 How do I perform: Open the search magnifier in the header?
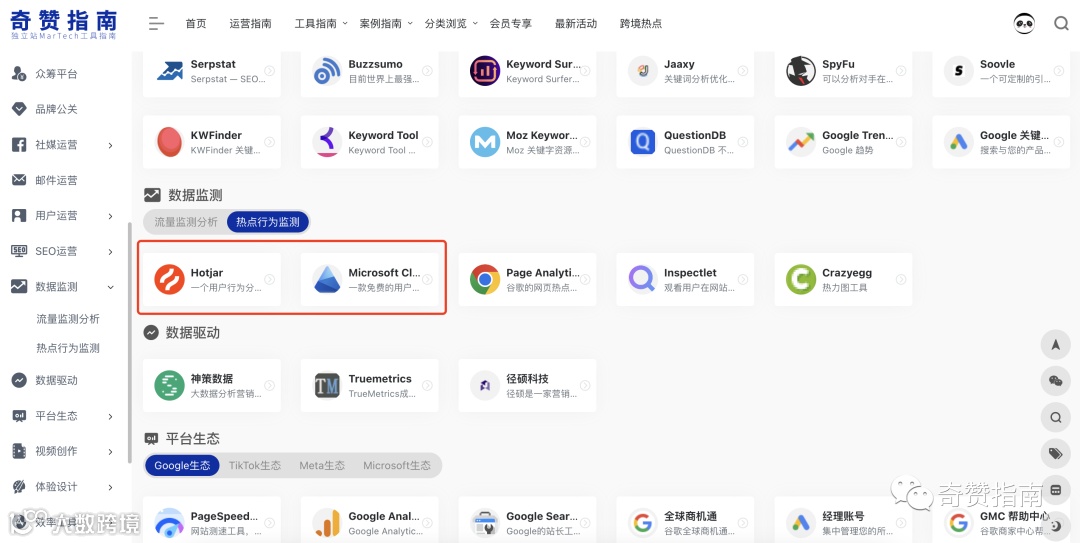[1061, 23]
